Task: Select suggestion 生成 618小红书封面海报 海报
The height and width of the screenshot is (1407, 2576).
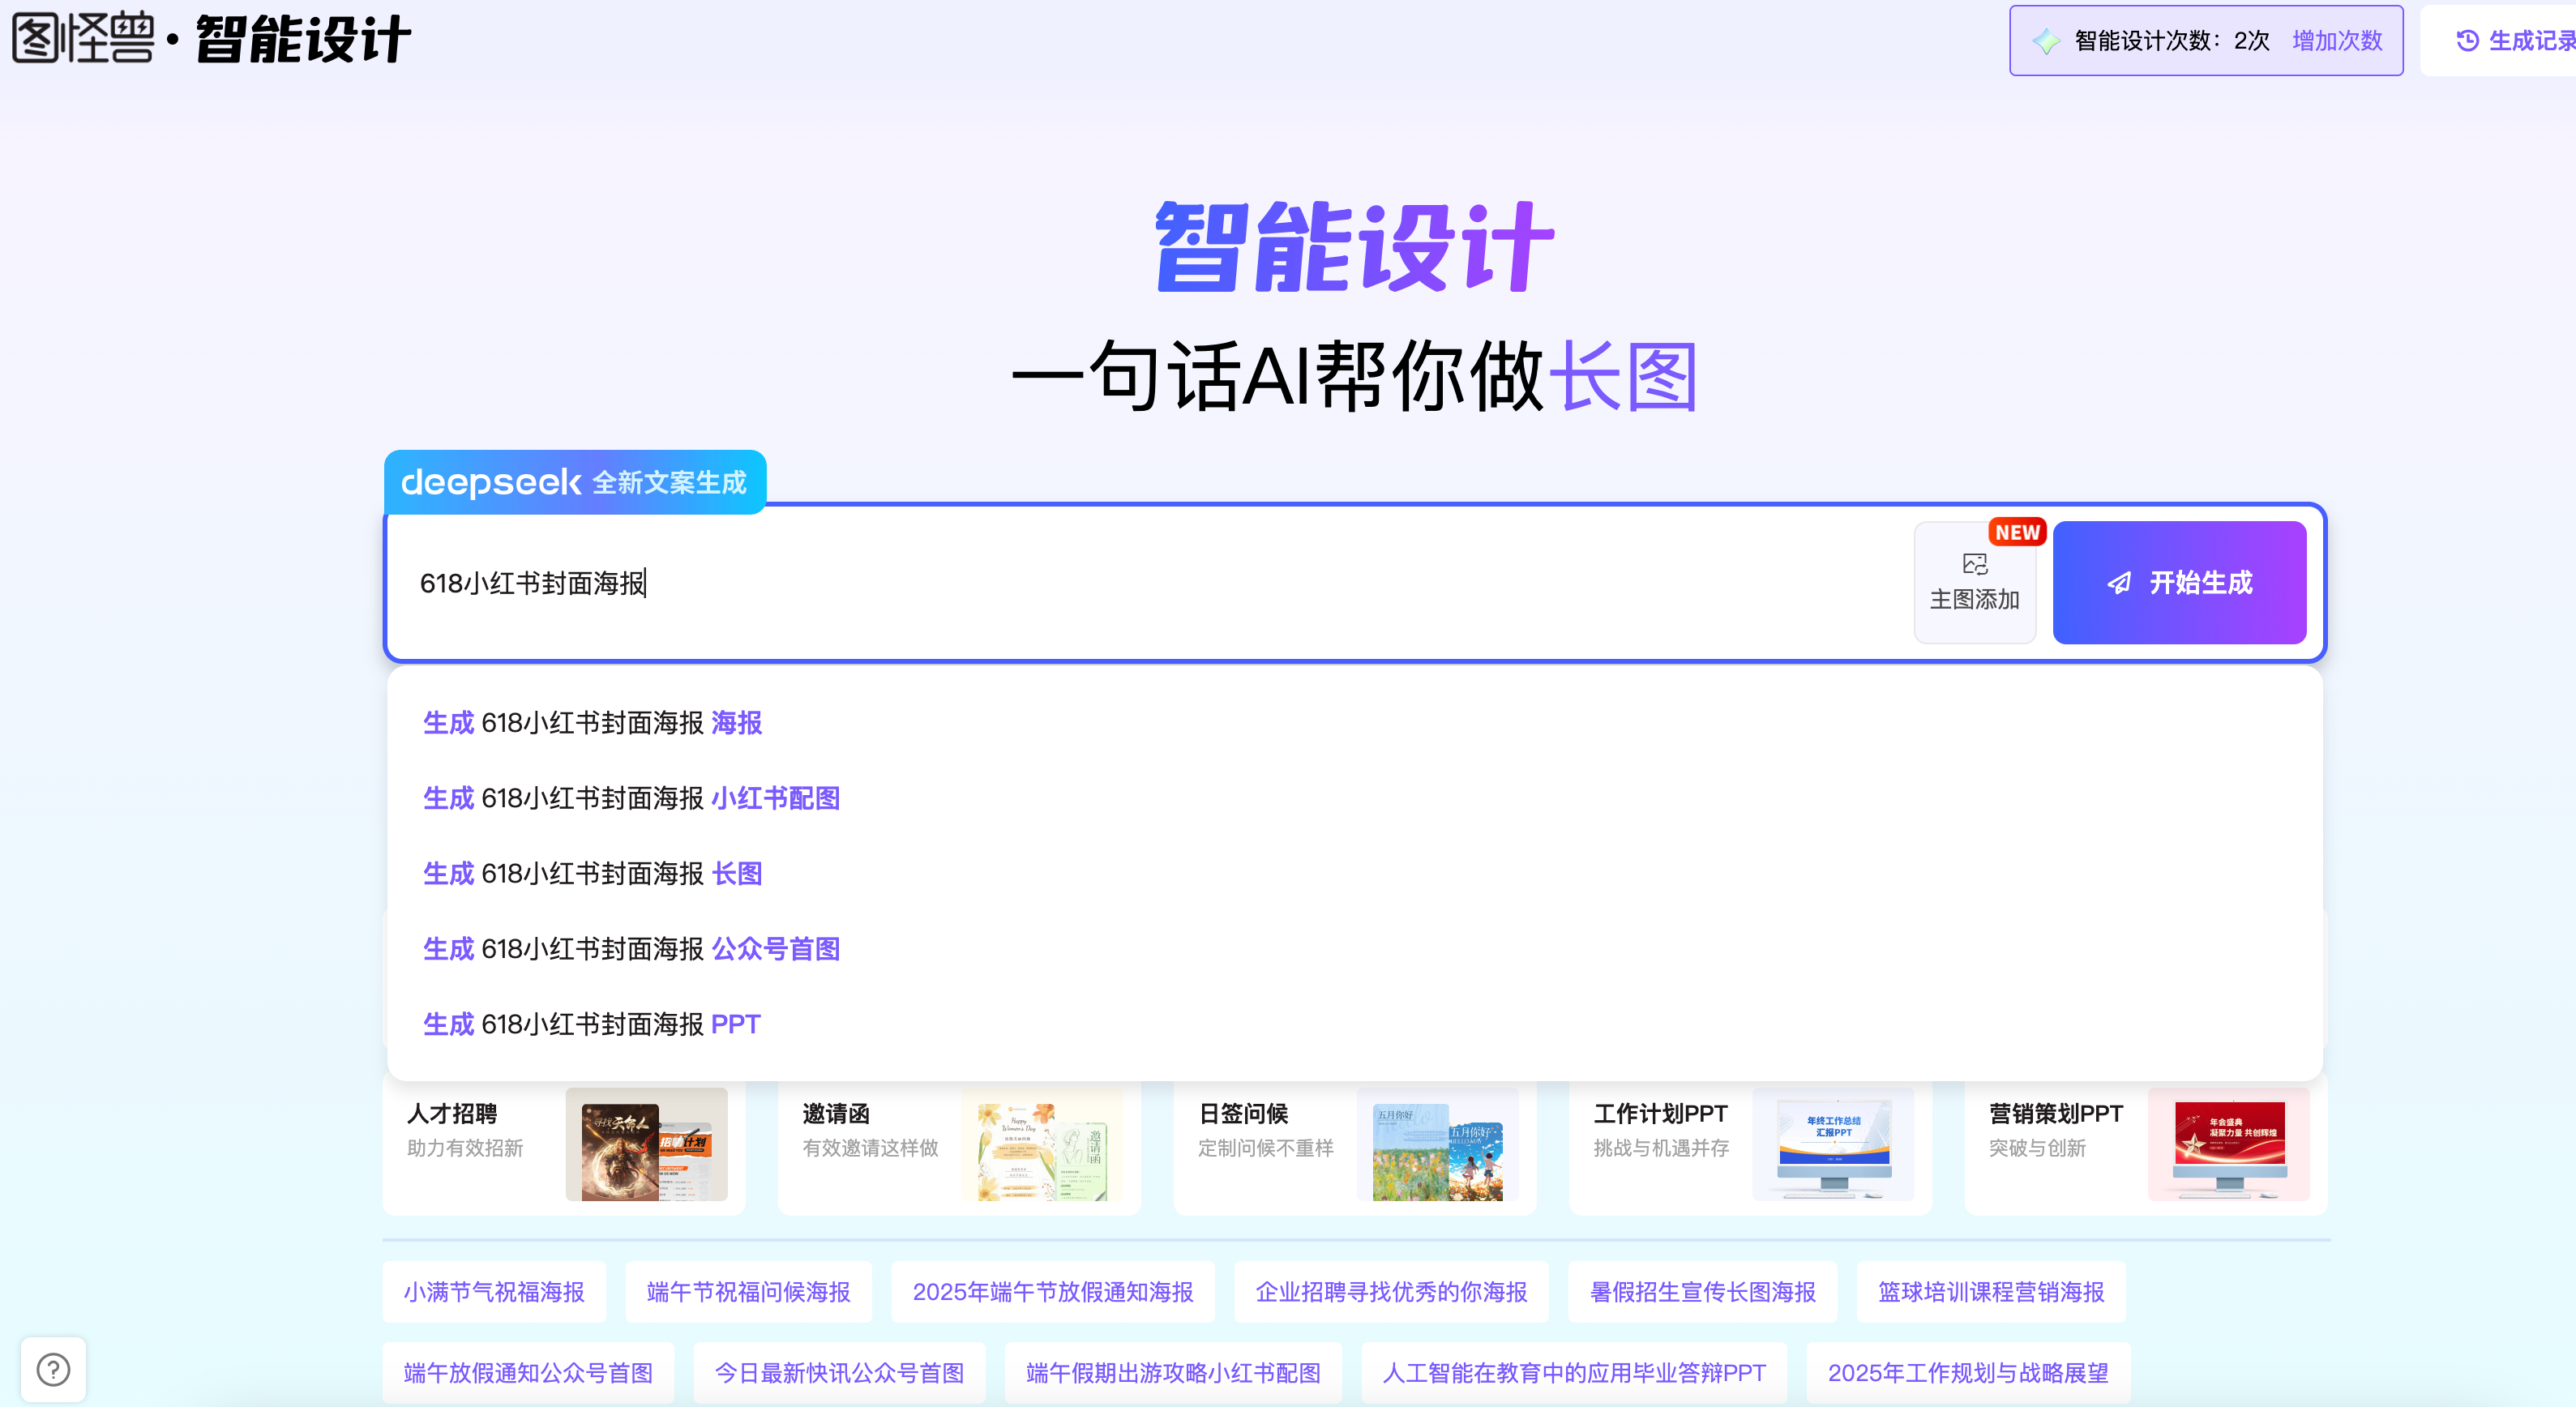Action: point(592,723)
